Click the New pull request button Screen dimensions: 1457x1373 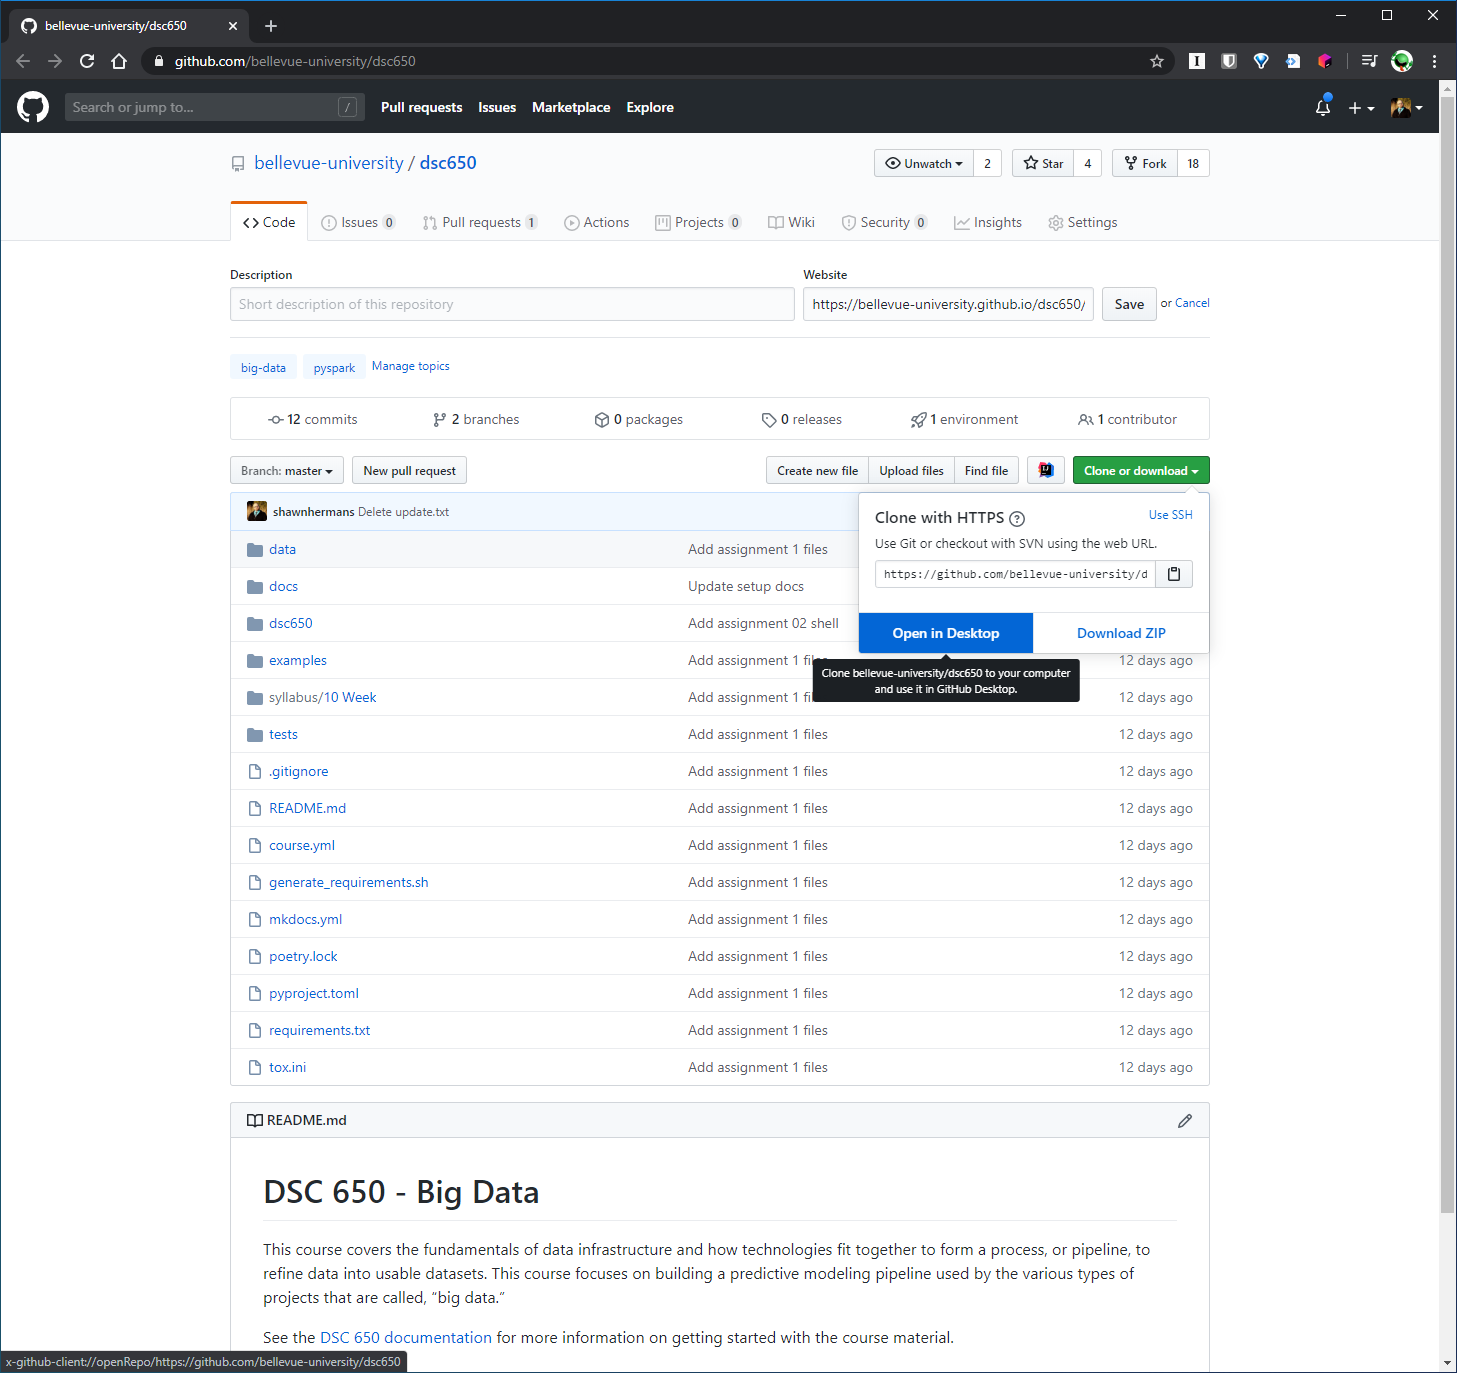(409, 470)
